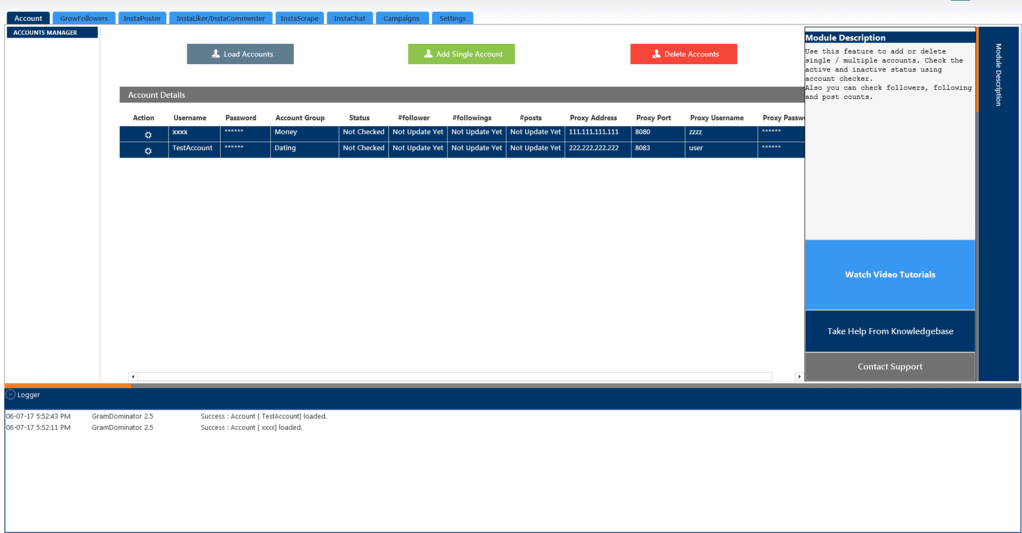Viewport: 1022px width, 533px height.
Task: Go to the InstaScrape tab
Action: [299, 18]
